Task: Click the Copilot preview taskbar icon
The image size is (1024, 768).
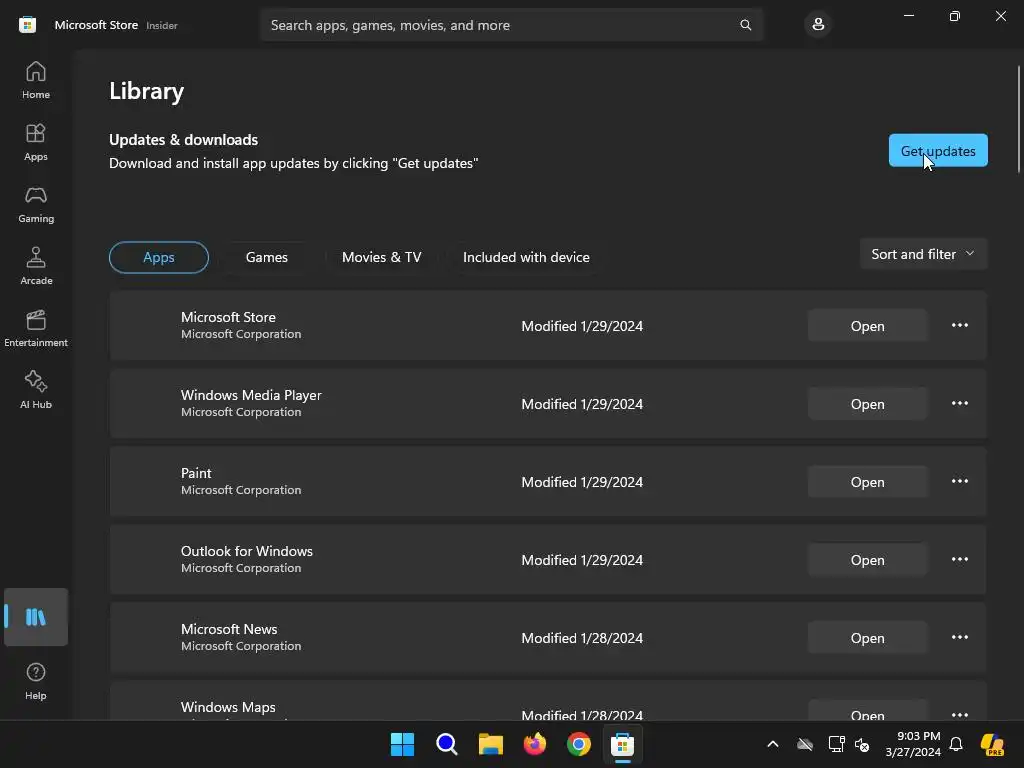Action: pos(993,744)
